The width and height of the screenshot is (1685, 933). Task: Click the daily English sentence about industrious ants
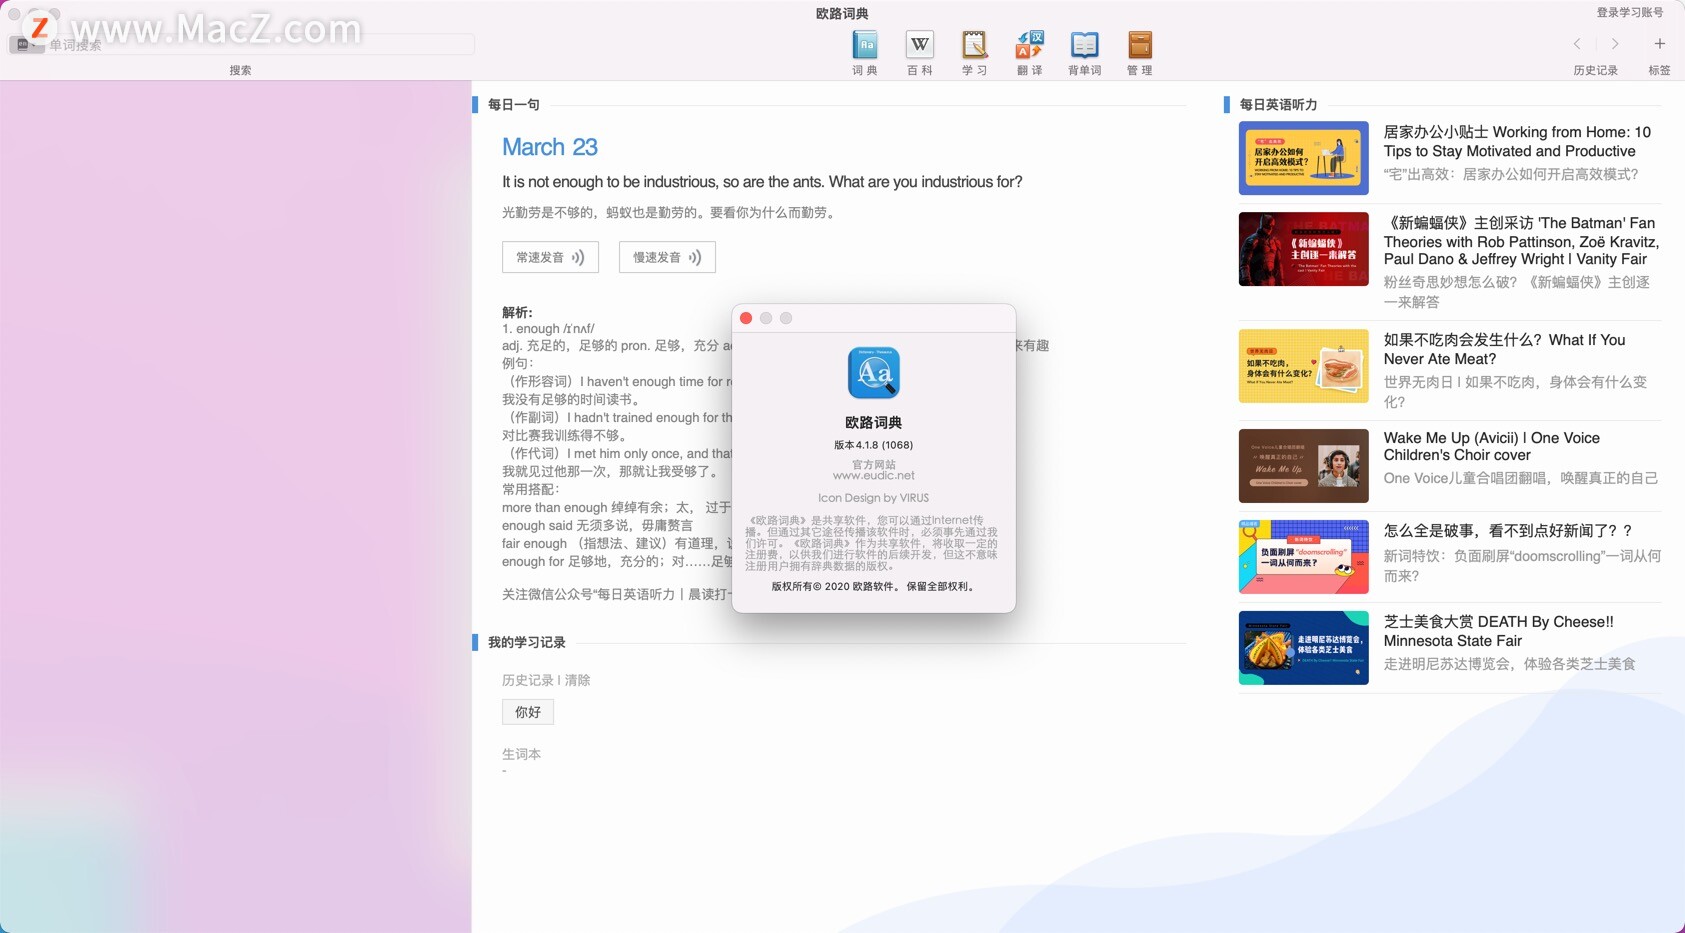[762, 182]
